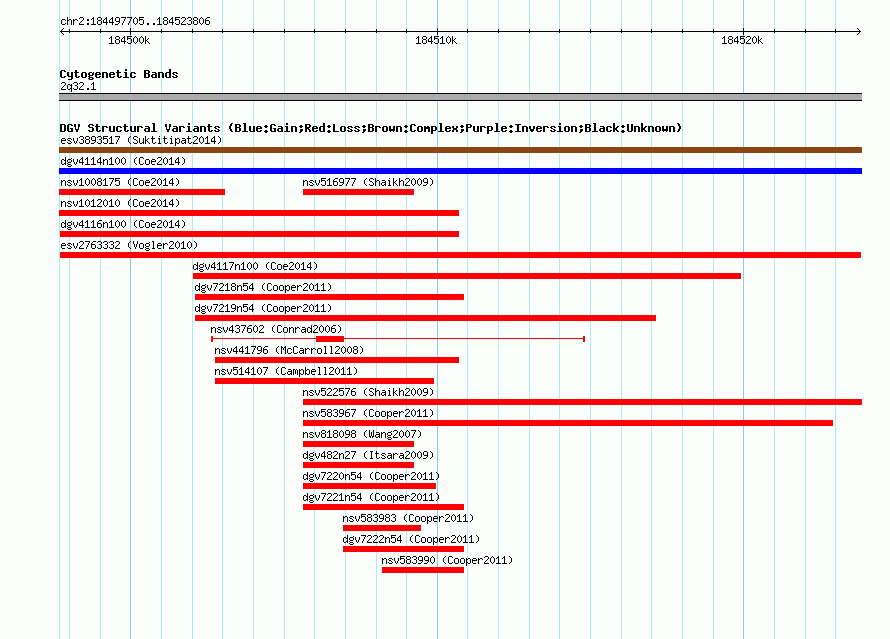Image resolution: width=890 pixels, height=639 pixels.
Task: Click the esv3893517 (Suktitipat2014) label
Action: tap(141, 140)
